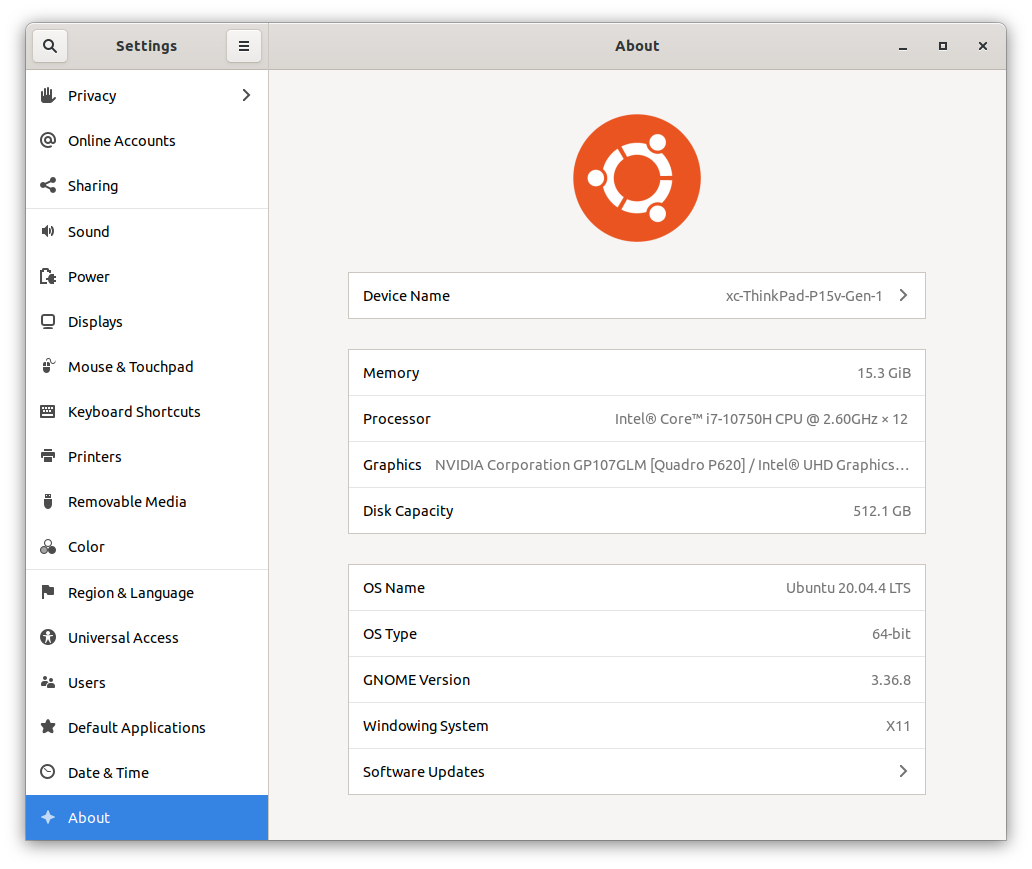Select Default Applications panel
The width and height of the screenshot is (1032, 869).
coord(147,727)
